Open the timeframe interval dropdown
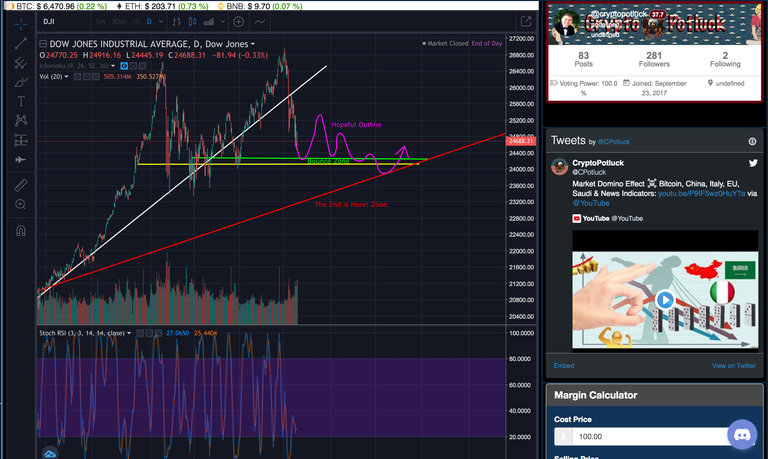Image resolution: width=768 pixels, height=459 pixels. [161, 22]
